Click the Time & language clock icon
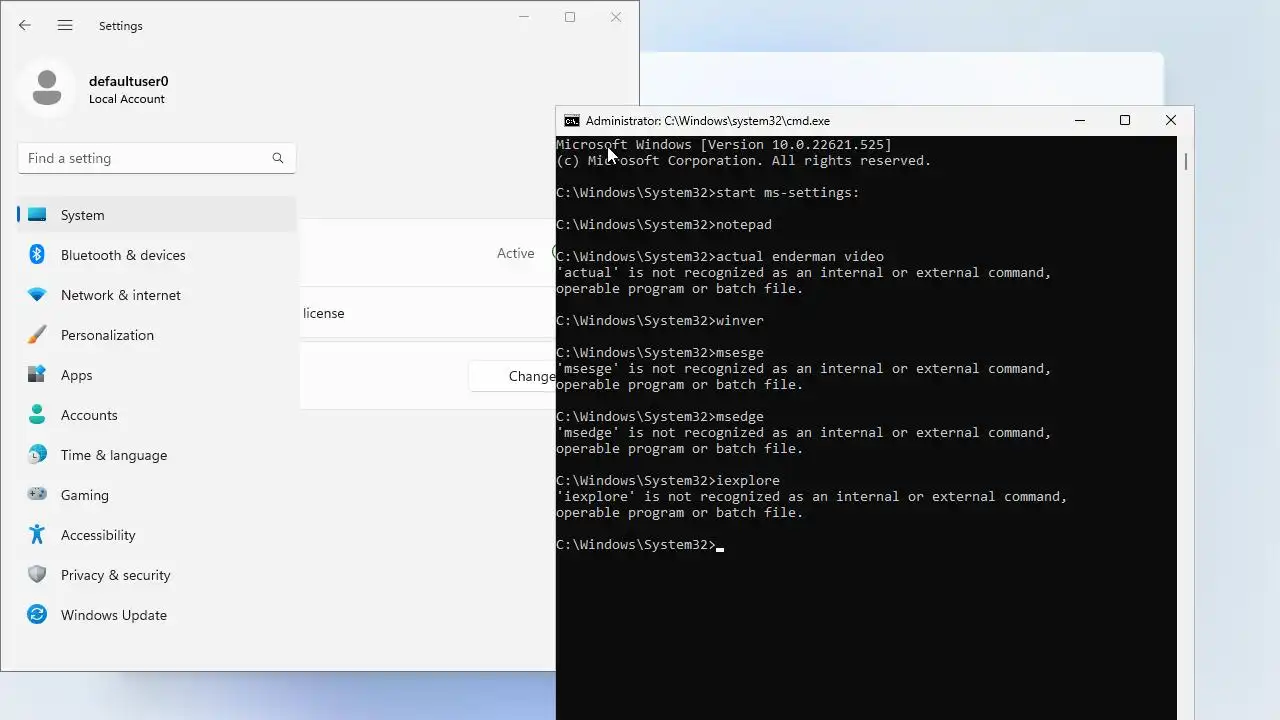The width and height of the screenshot is (1280, 720). (x=37, y=454)
